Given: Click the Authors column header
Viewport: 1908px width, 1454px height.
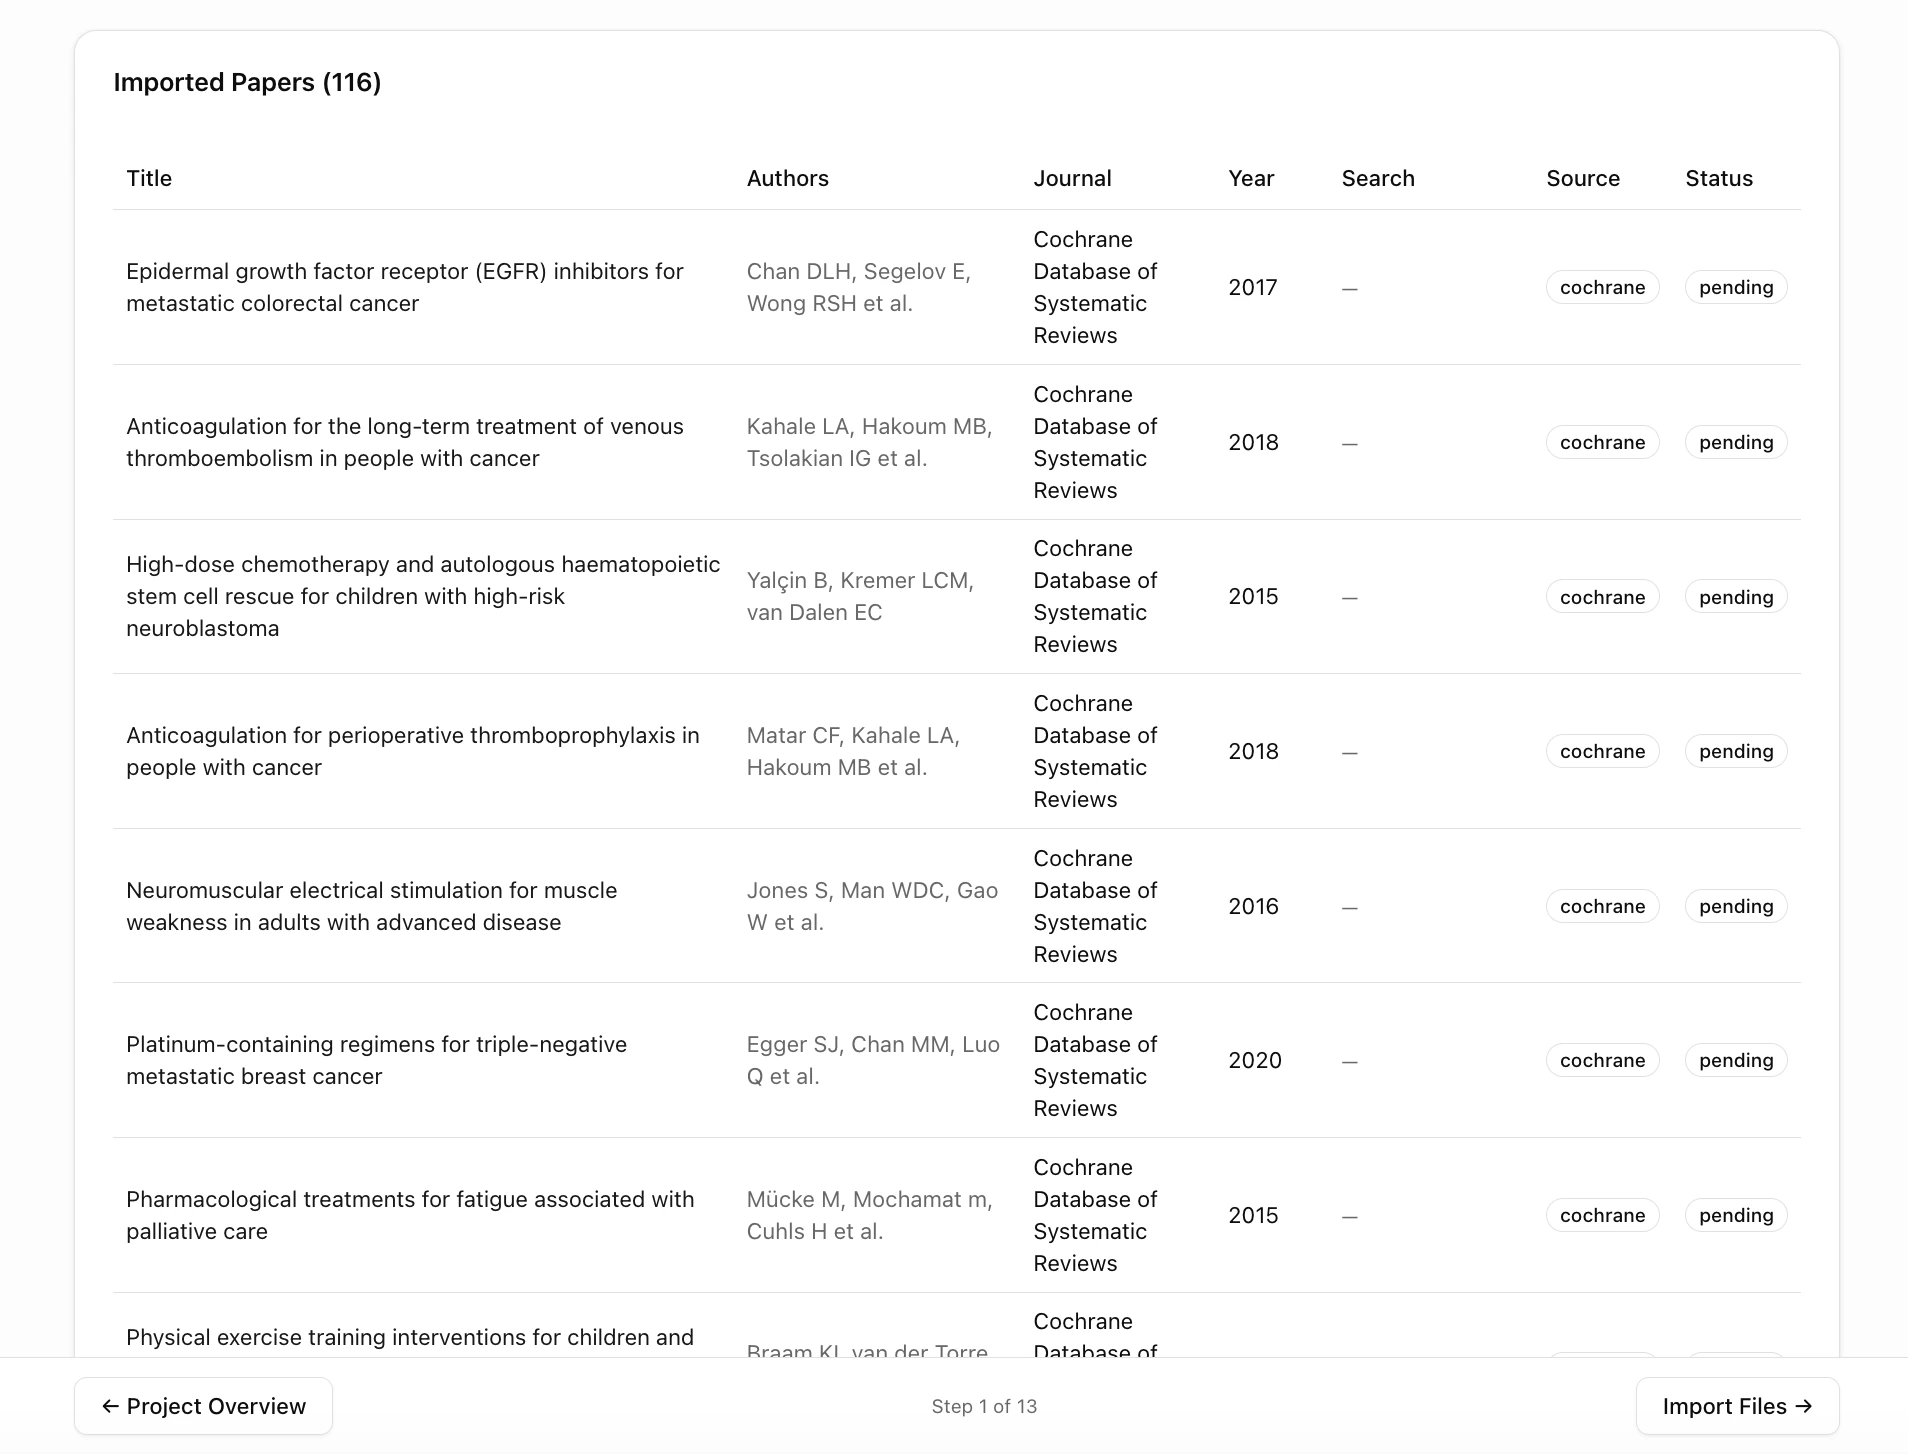Looking at the screenshot, I should 788,178.
